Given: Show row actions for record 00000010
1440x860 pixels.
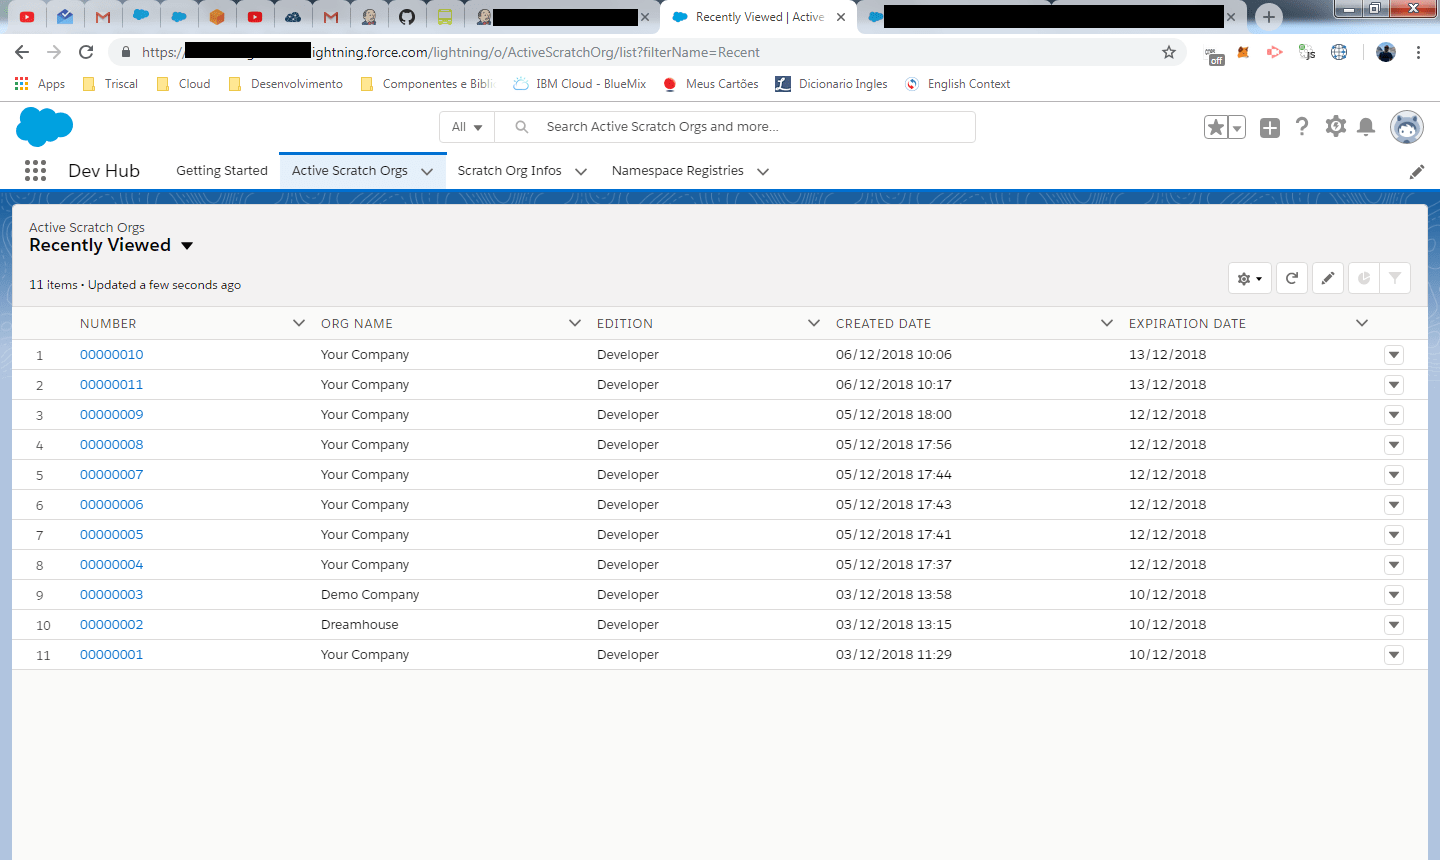Looking at the screenshot, I should click(x=1394, y=355).
